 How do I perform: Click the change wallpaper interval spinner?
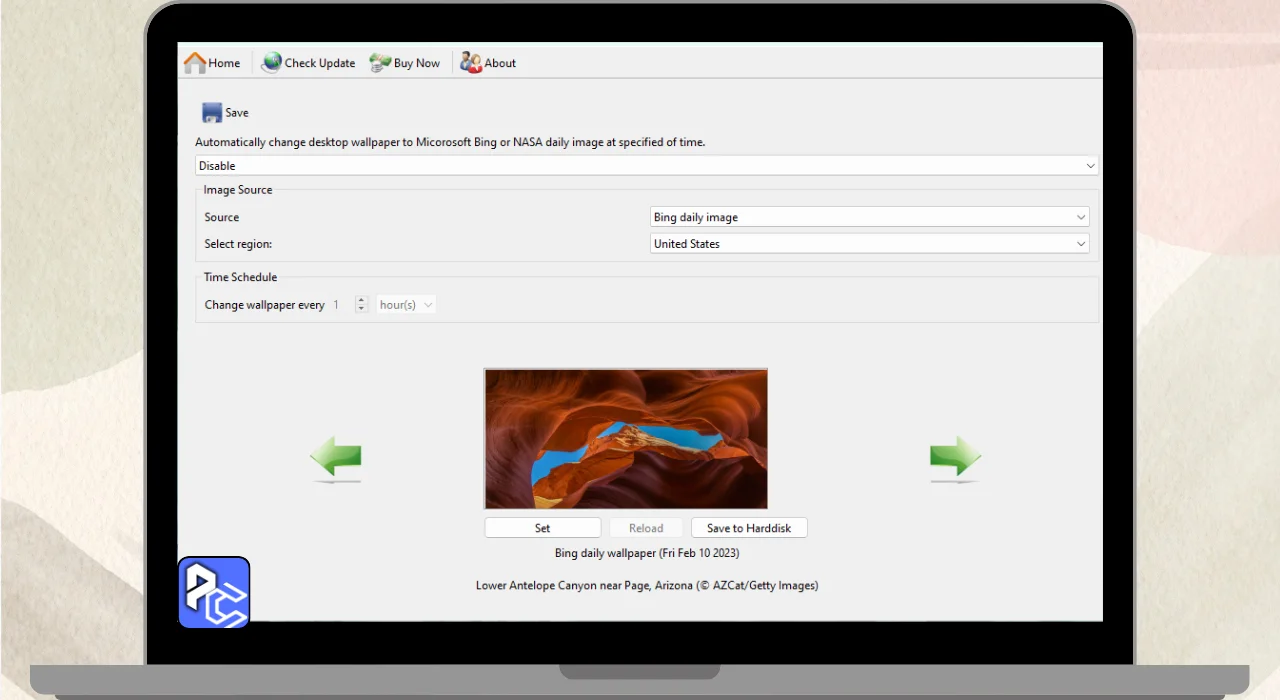[x=362, y=305]
